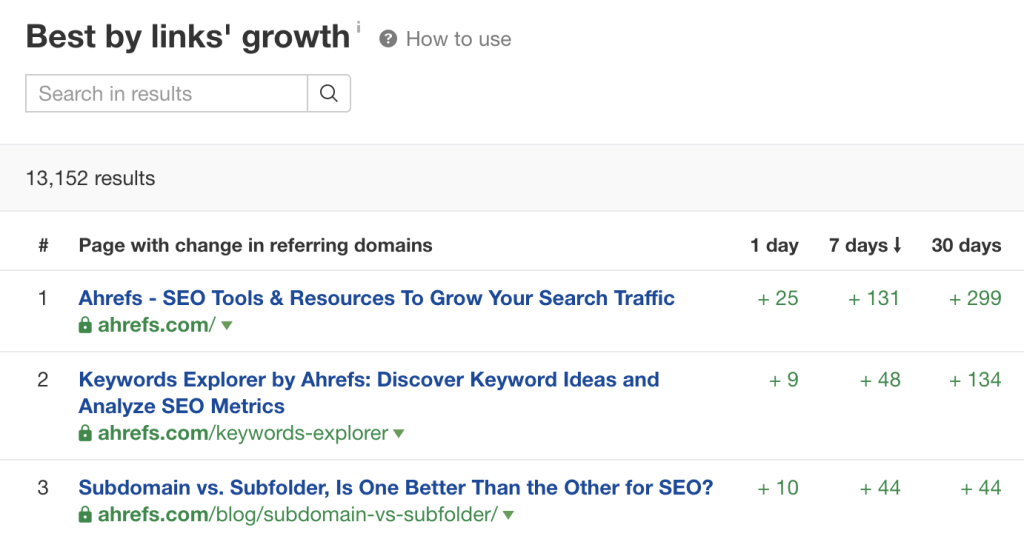Viewport: 1024px width, 539px height.
Task: Click the lock icon beside subdomain-vs-subfolder URL
Action: (86, 515)
